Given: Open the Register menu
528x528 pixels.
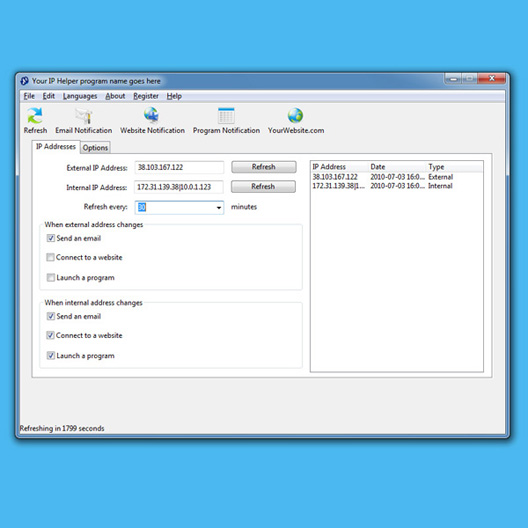Looking at the screenshot, I should point(146,96).
